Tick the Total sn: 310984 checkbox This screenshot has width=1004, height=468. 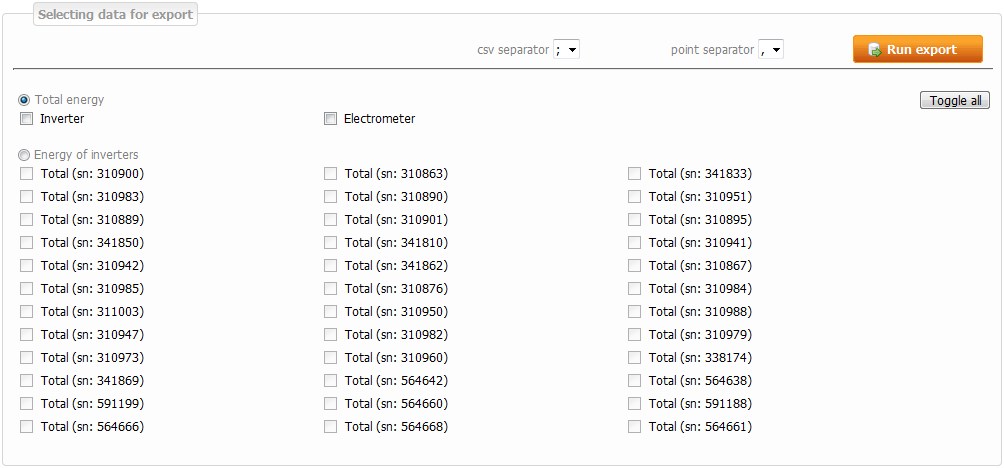point(635,289)
